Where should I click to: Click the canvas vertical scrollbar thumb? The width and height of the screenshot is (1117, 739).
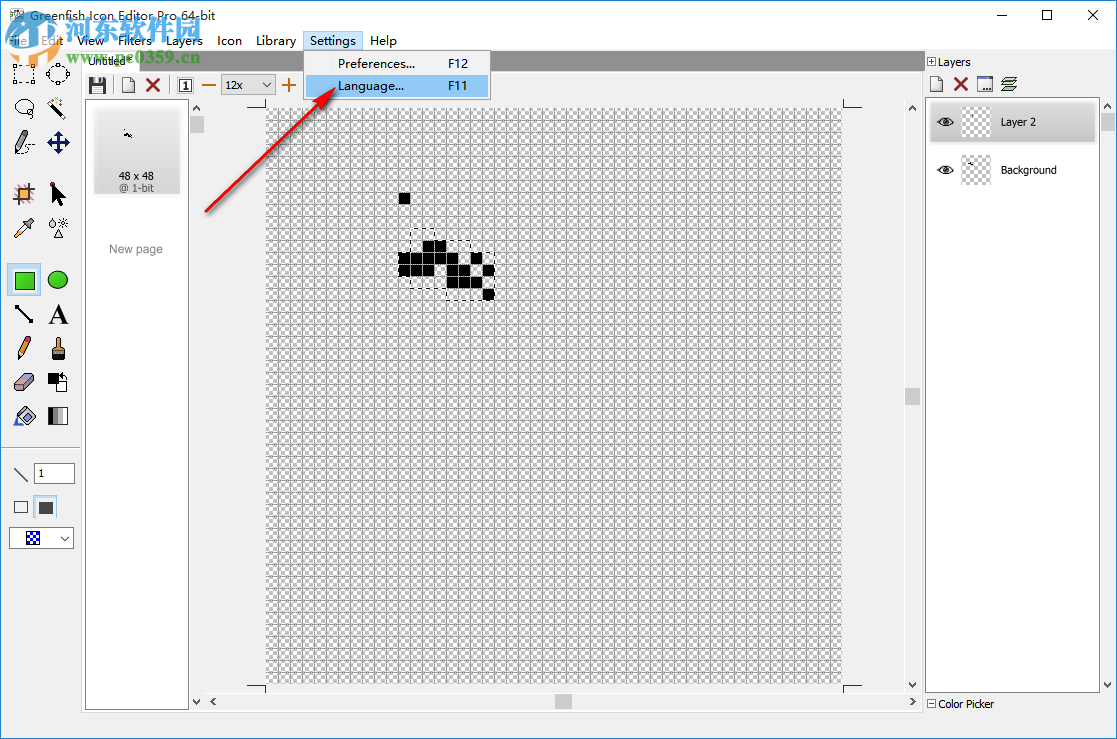point(912,396)
